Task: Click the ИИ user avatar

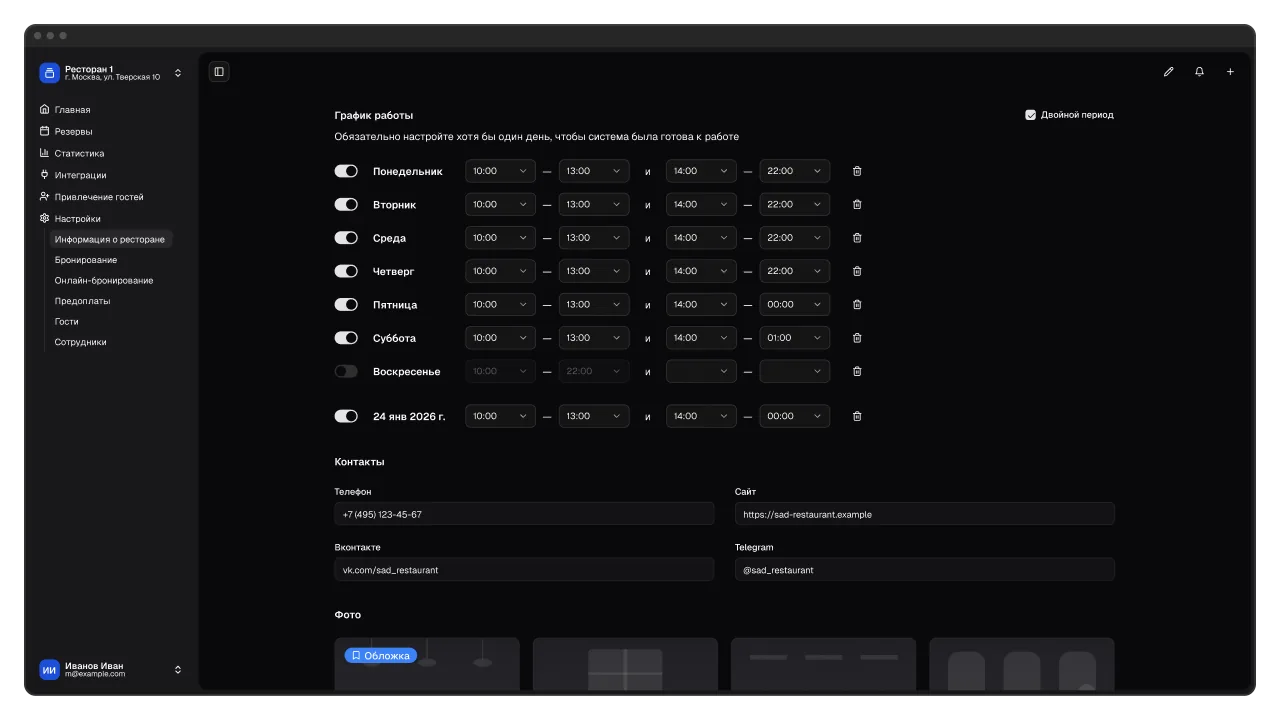Action: [49, 670]
